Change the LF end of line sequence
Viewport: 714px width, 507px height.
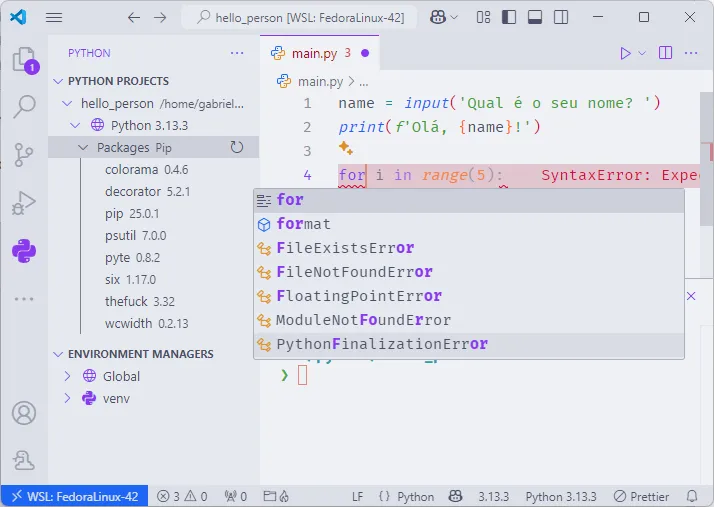tap(358, 496)
